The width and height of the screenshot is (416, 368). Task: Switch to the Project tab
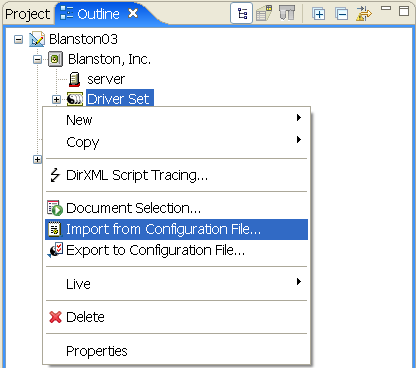tap(27, 14)
